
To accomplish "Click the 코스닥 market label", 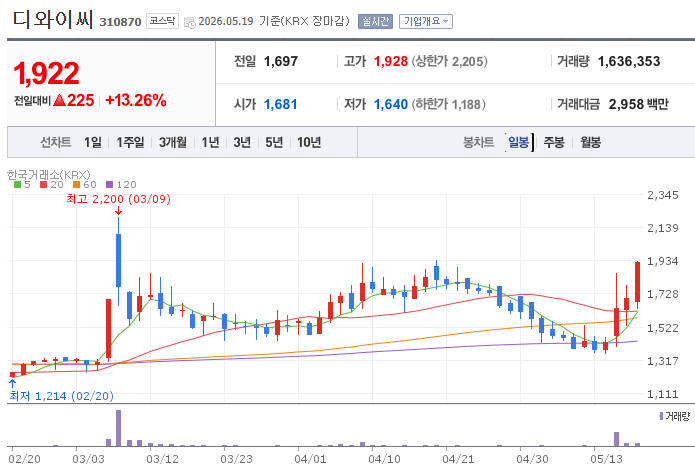I will (162, 21).
